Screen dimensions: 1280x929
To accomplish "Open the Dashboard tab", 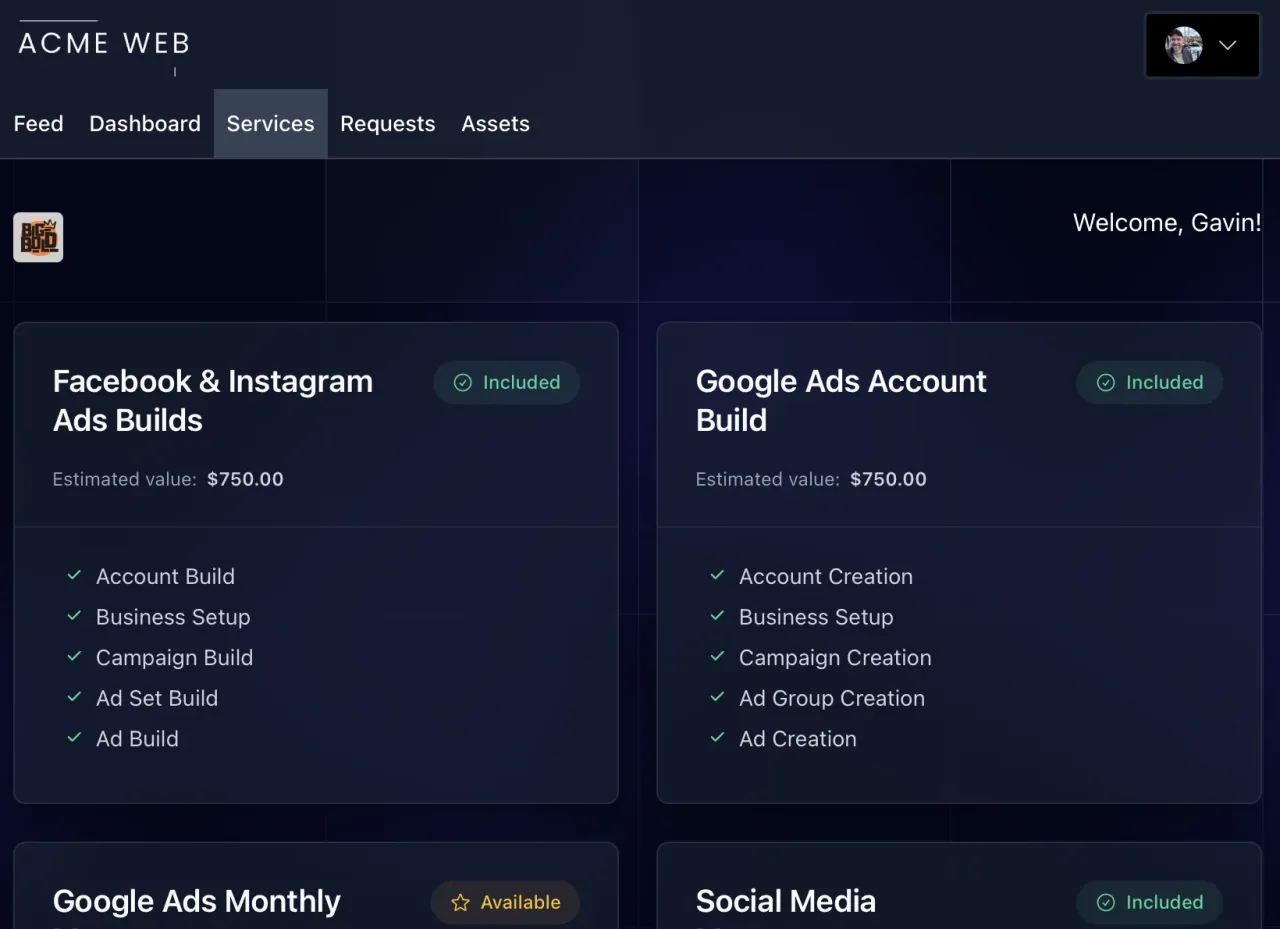I will click(x=145, y=124).
